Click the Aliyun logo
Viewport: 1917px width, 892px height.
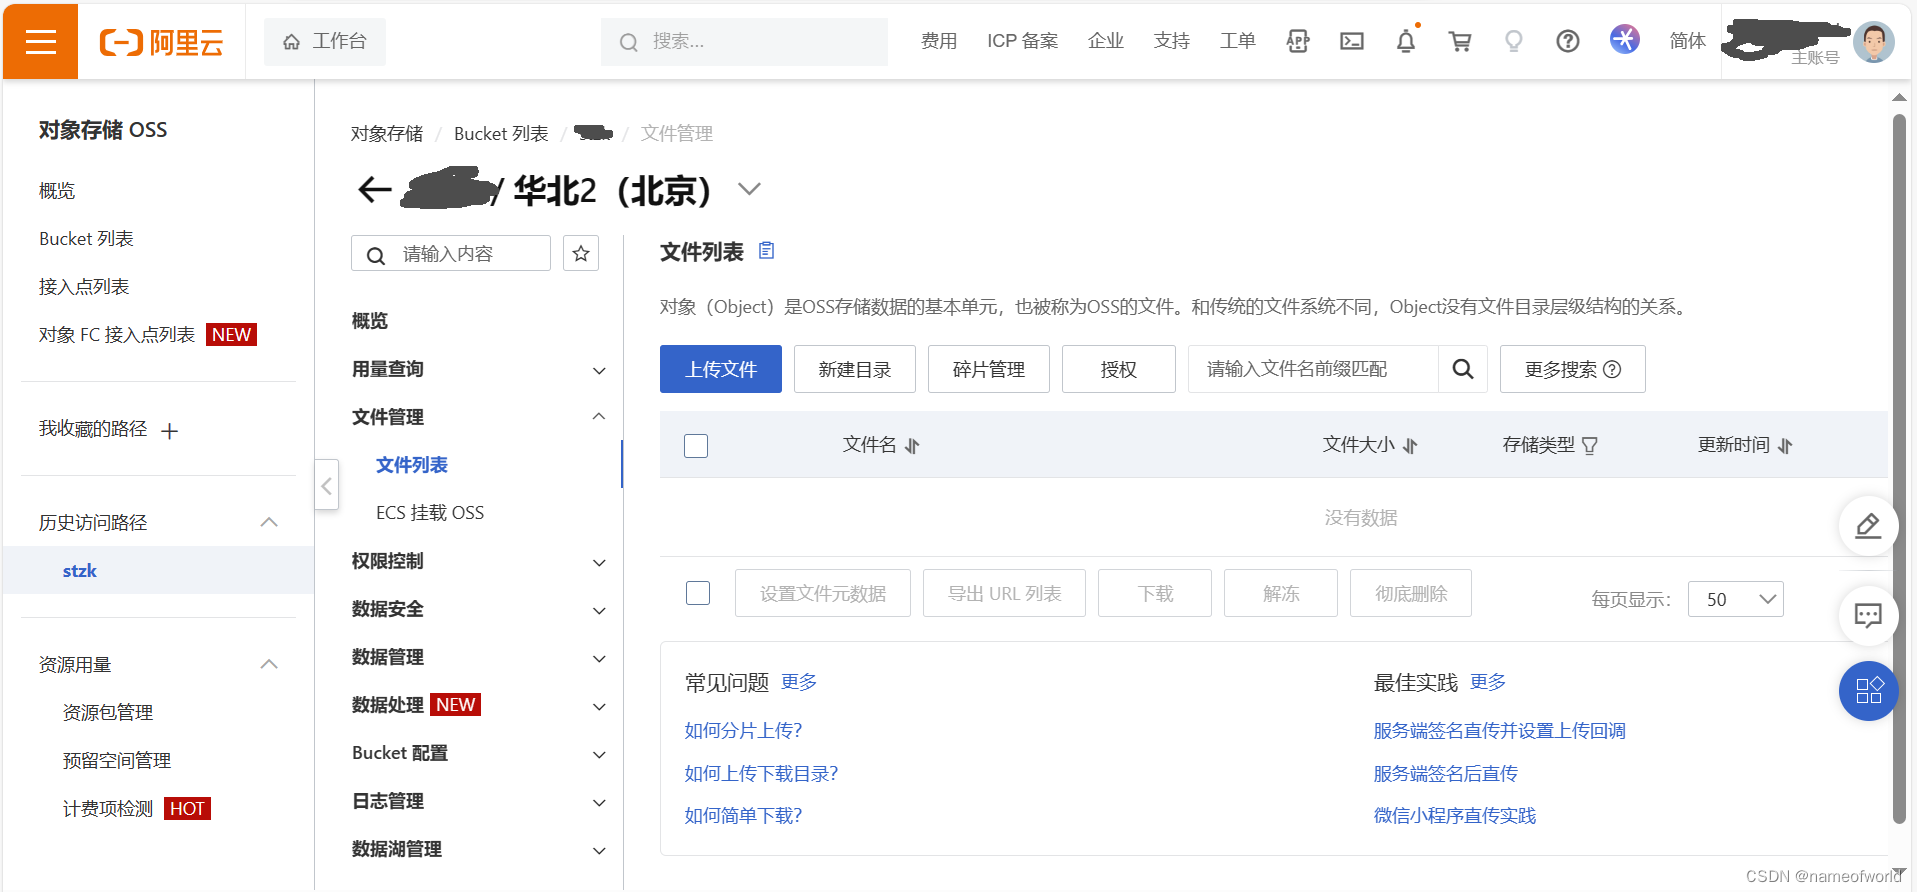point(161,42)
